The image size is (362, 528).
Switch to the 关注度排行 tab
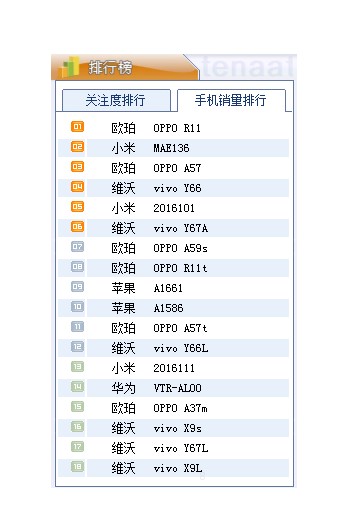(x=116, y=100)
